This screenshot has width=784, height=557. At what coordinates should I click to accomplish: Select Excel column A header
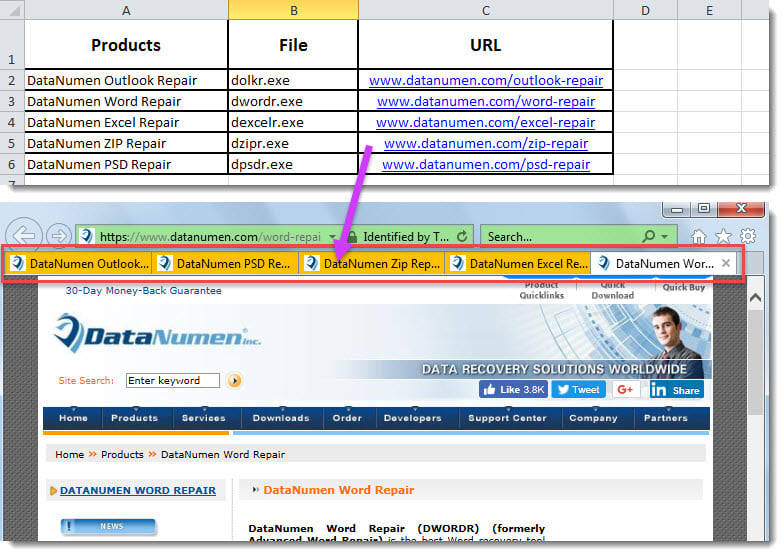tap(126, 10)
